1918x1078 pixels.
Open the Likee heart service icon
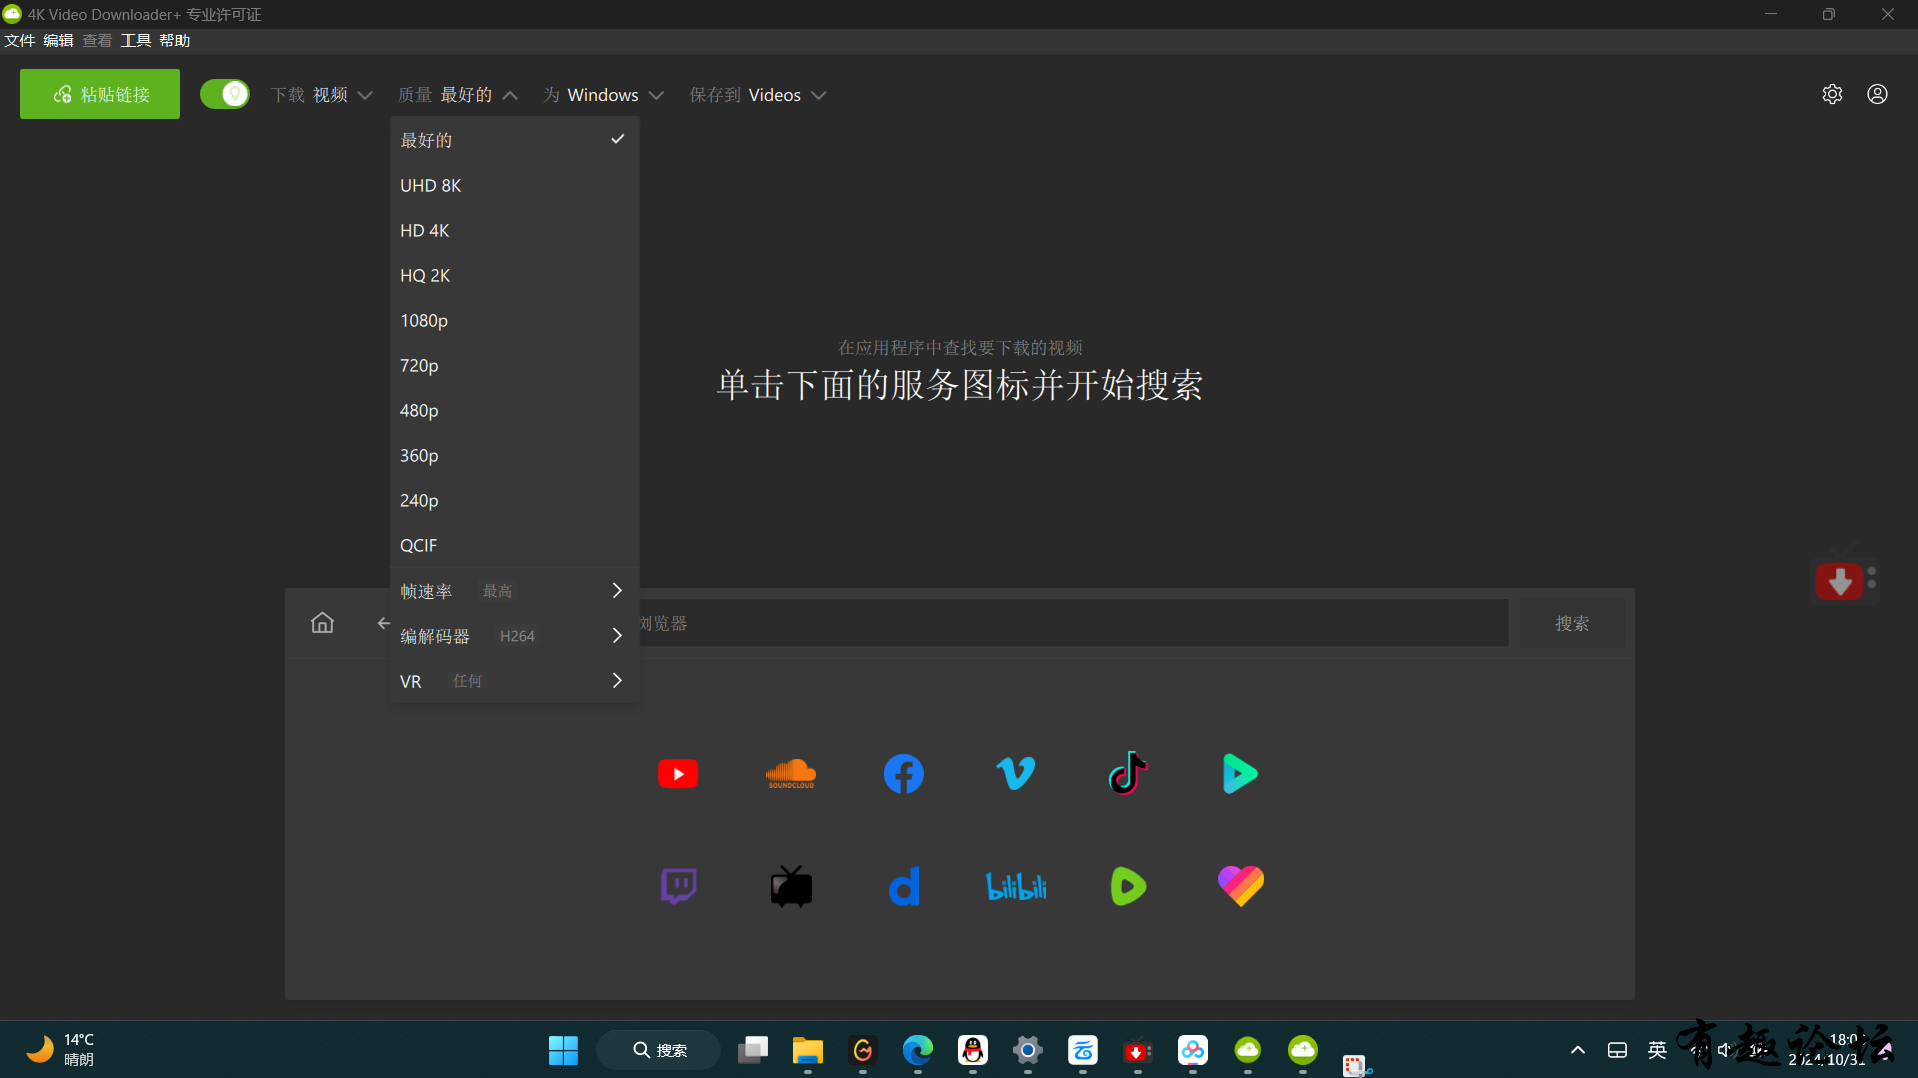click(1241, 886)
